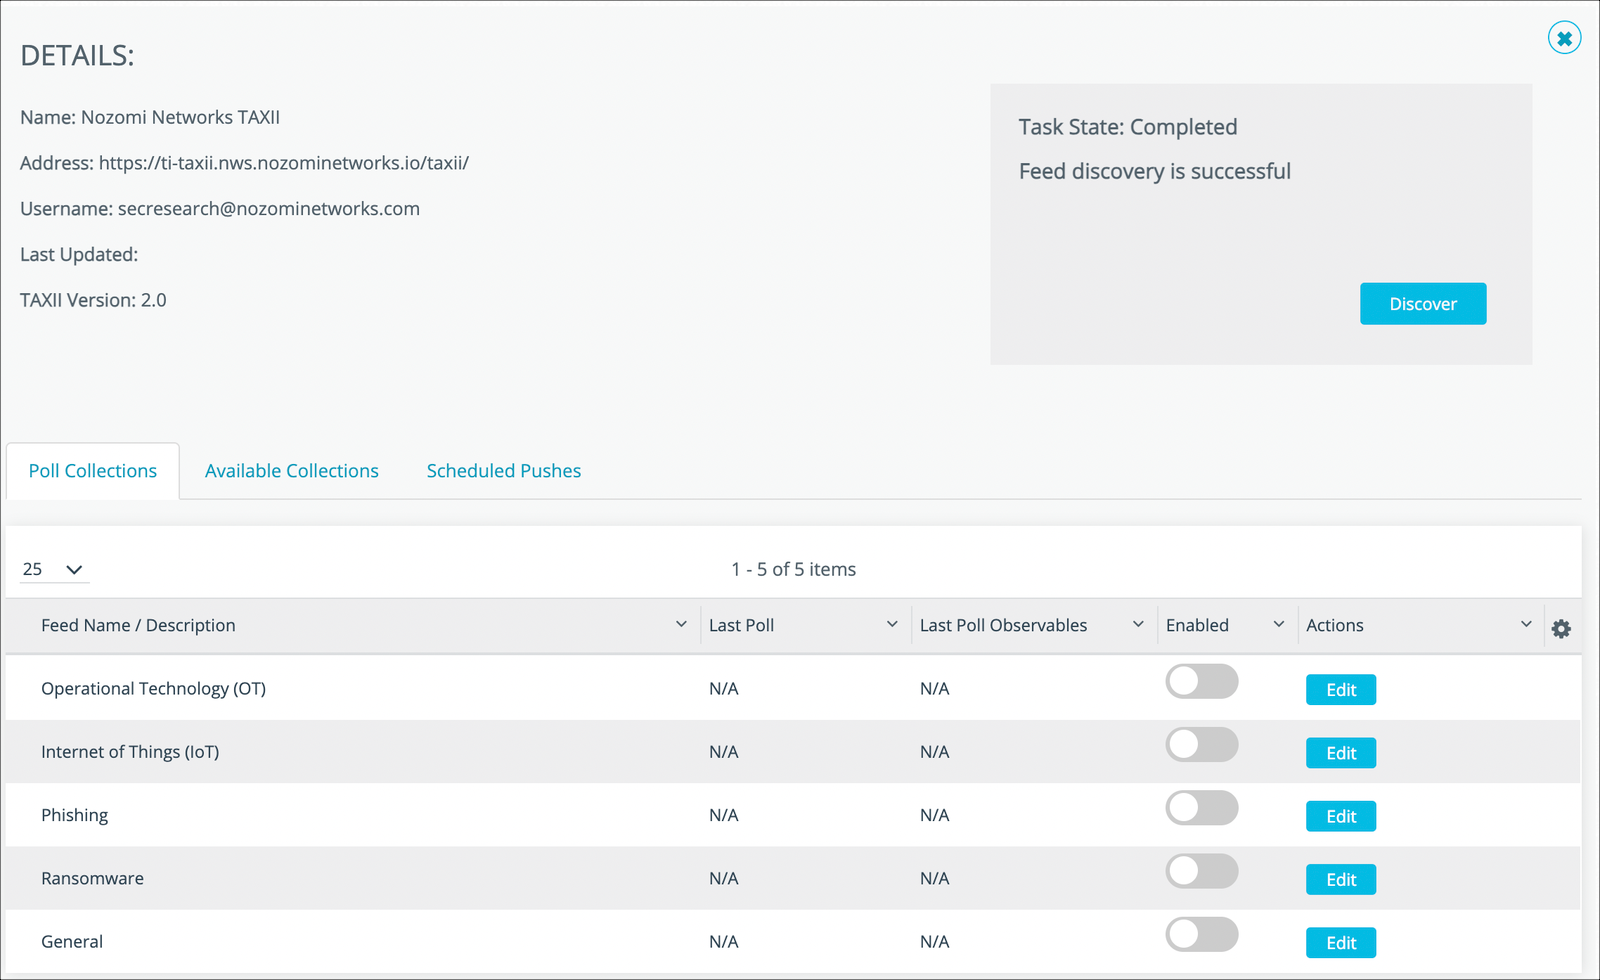
Task: Open the Enabled column dropdown arrow
Action: coord(1278,624)
